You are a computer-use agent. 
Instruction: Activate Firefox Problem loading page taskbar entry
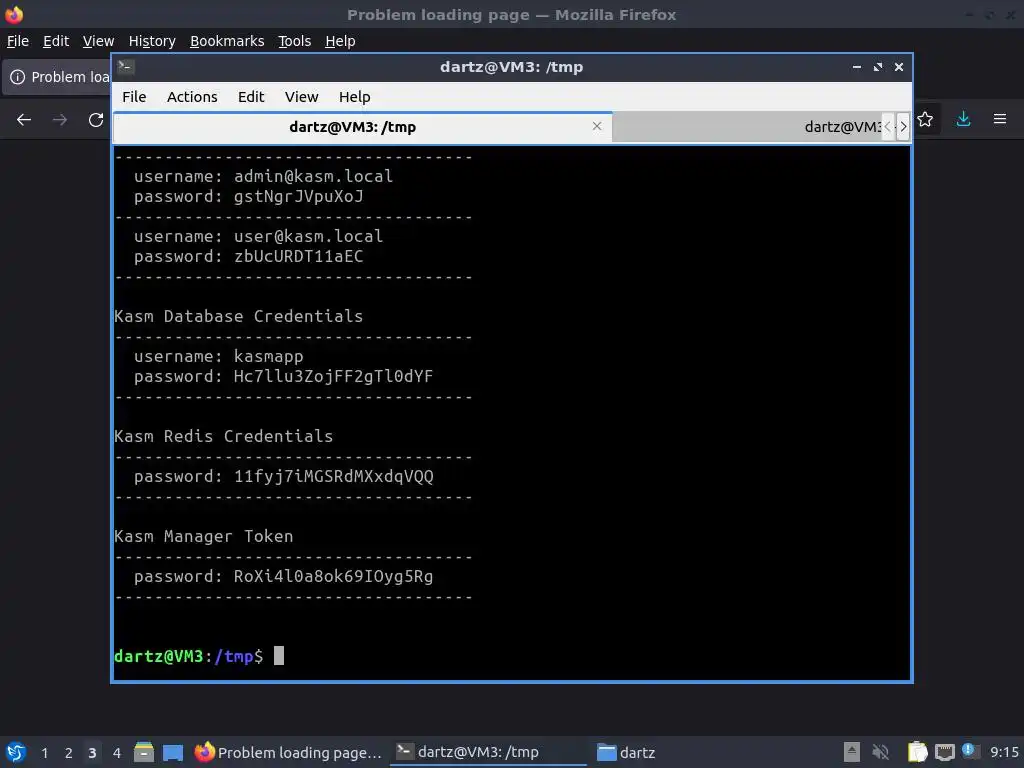coord(288,752)
